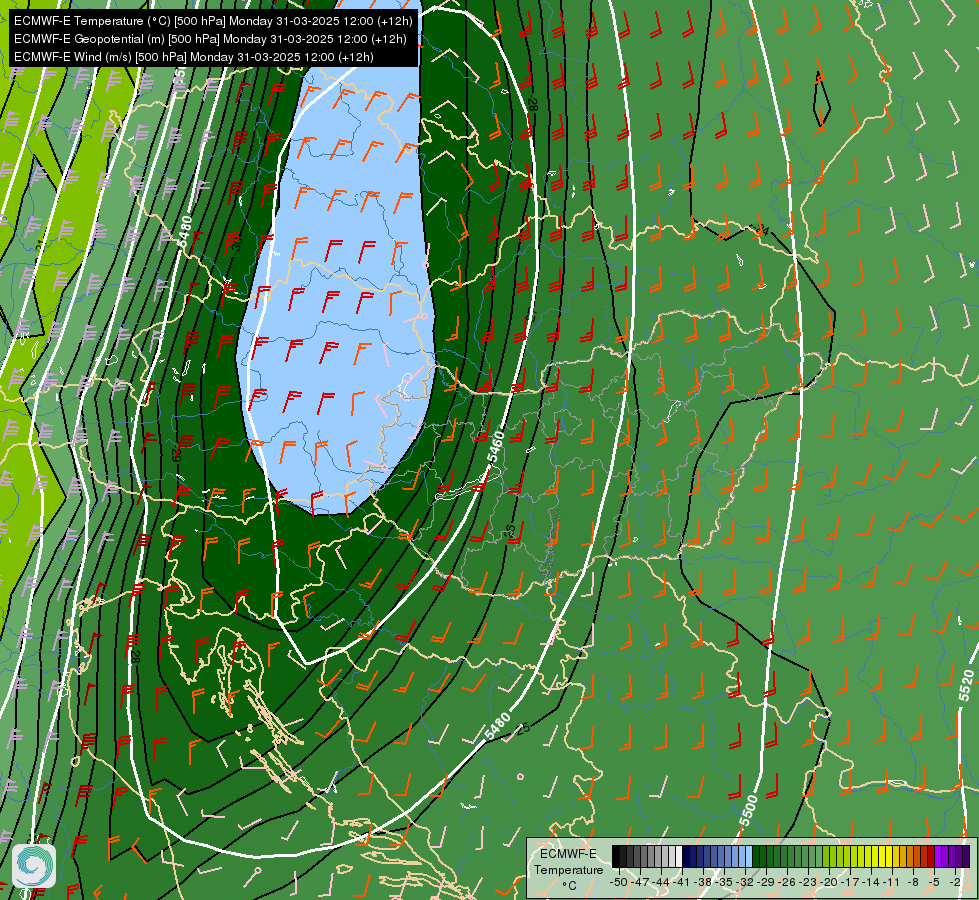Click the ECMWF-E Geopotential (m) title line
This screenshot has width=979, height=900.
point(210,39)
